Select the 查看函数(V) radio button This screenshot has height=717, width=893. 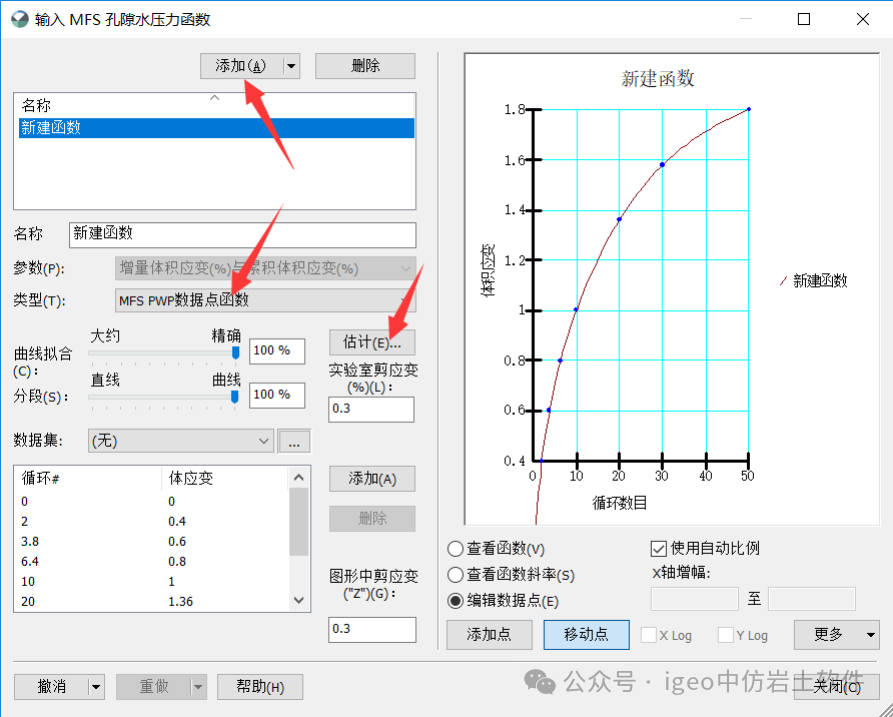(x=453, y=547)
